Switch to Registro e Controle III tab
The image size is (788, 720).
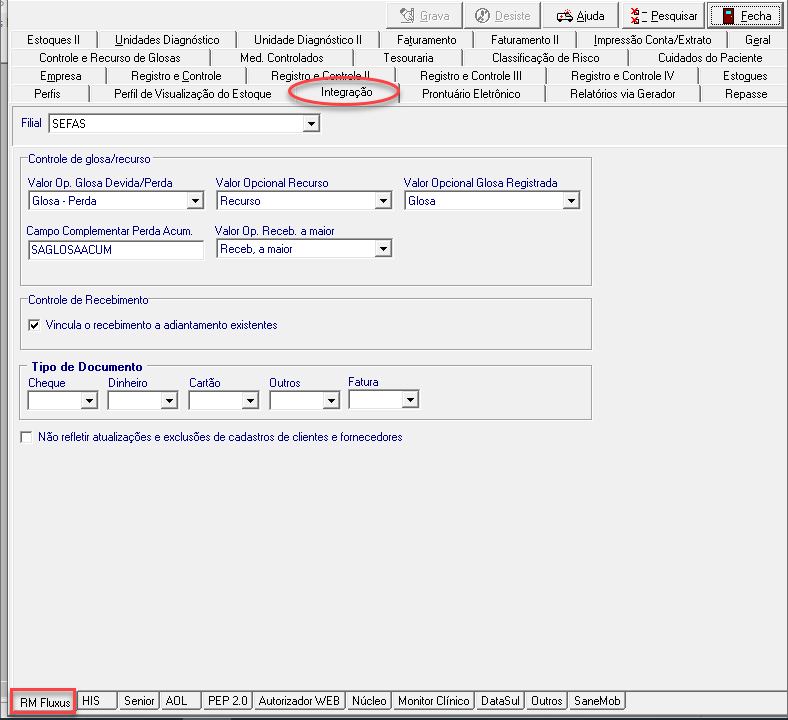coord(470,76)
